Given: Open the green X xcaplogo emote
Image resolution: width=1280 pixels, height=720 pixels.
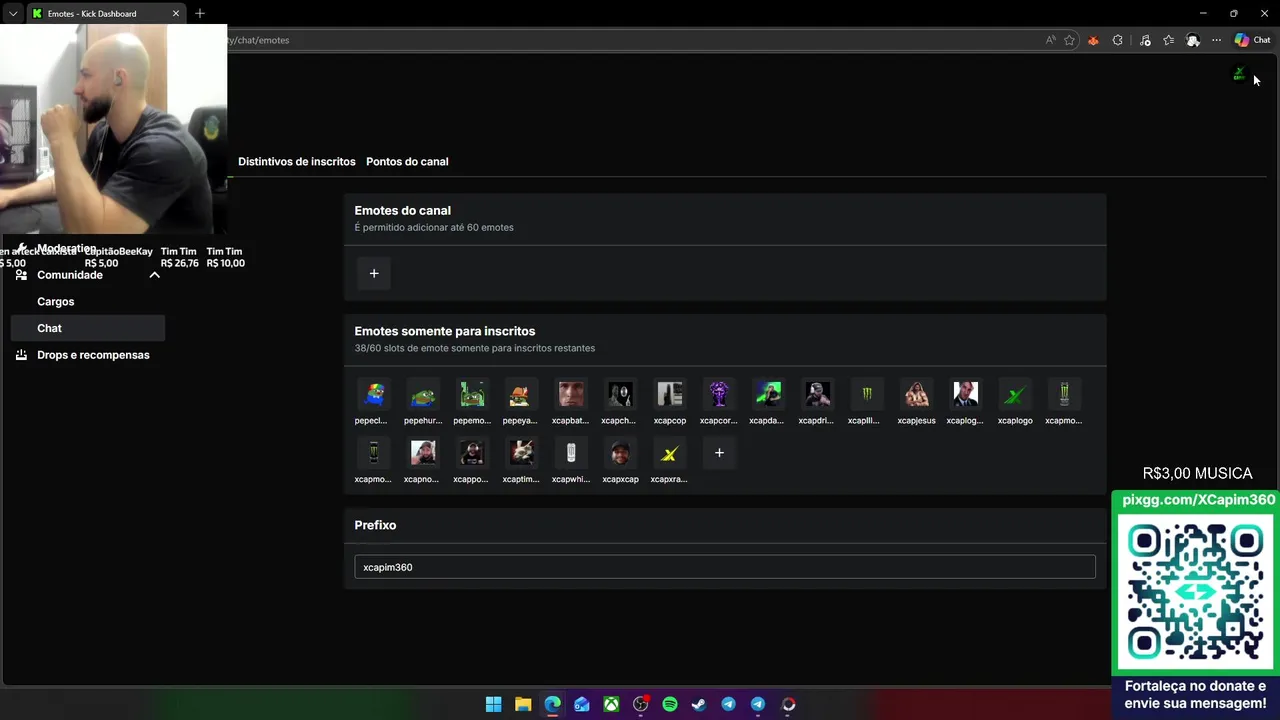Looking at the screenshot, I should pyautogui.click(x=1015, y=394).
